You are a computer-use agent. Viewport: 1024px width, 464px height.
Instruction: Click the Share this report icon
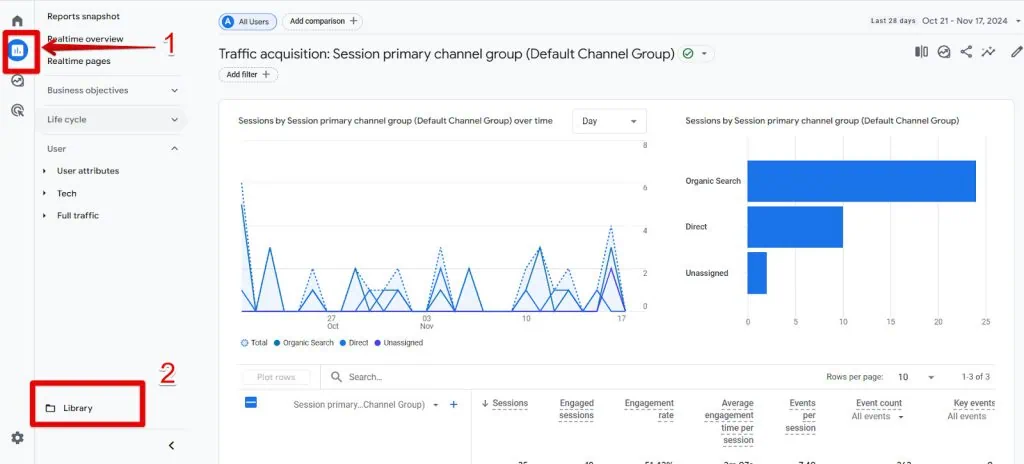point(966,53)
